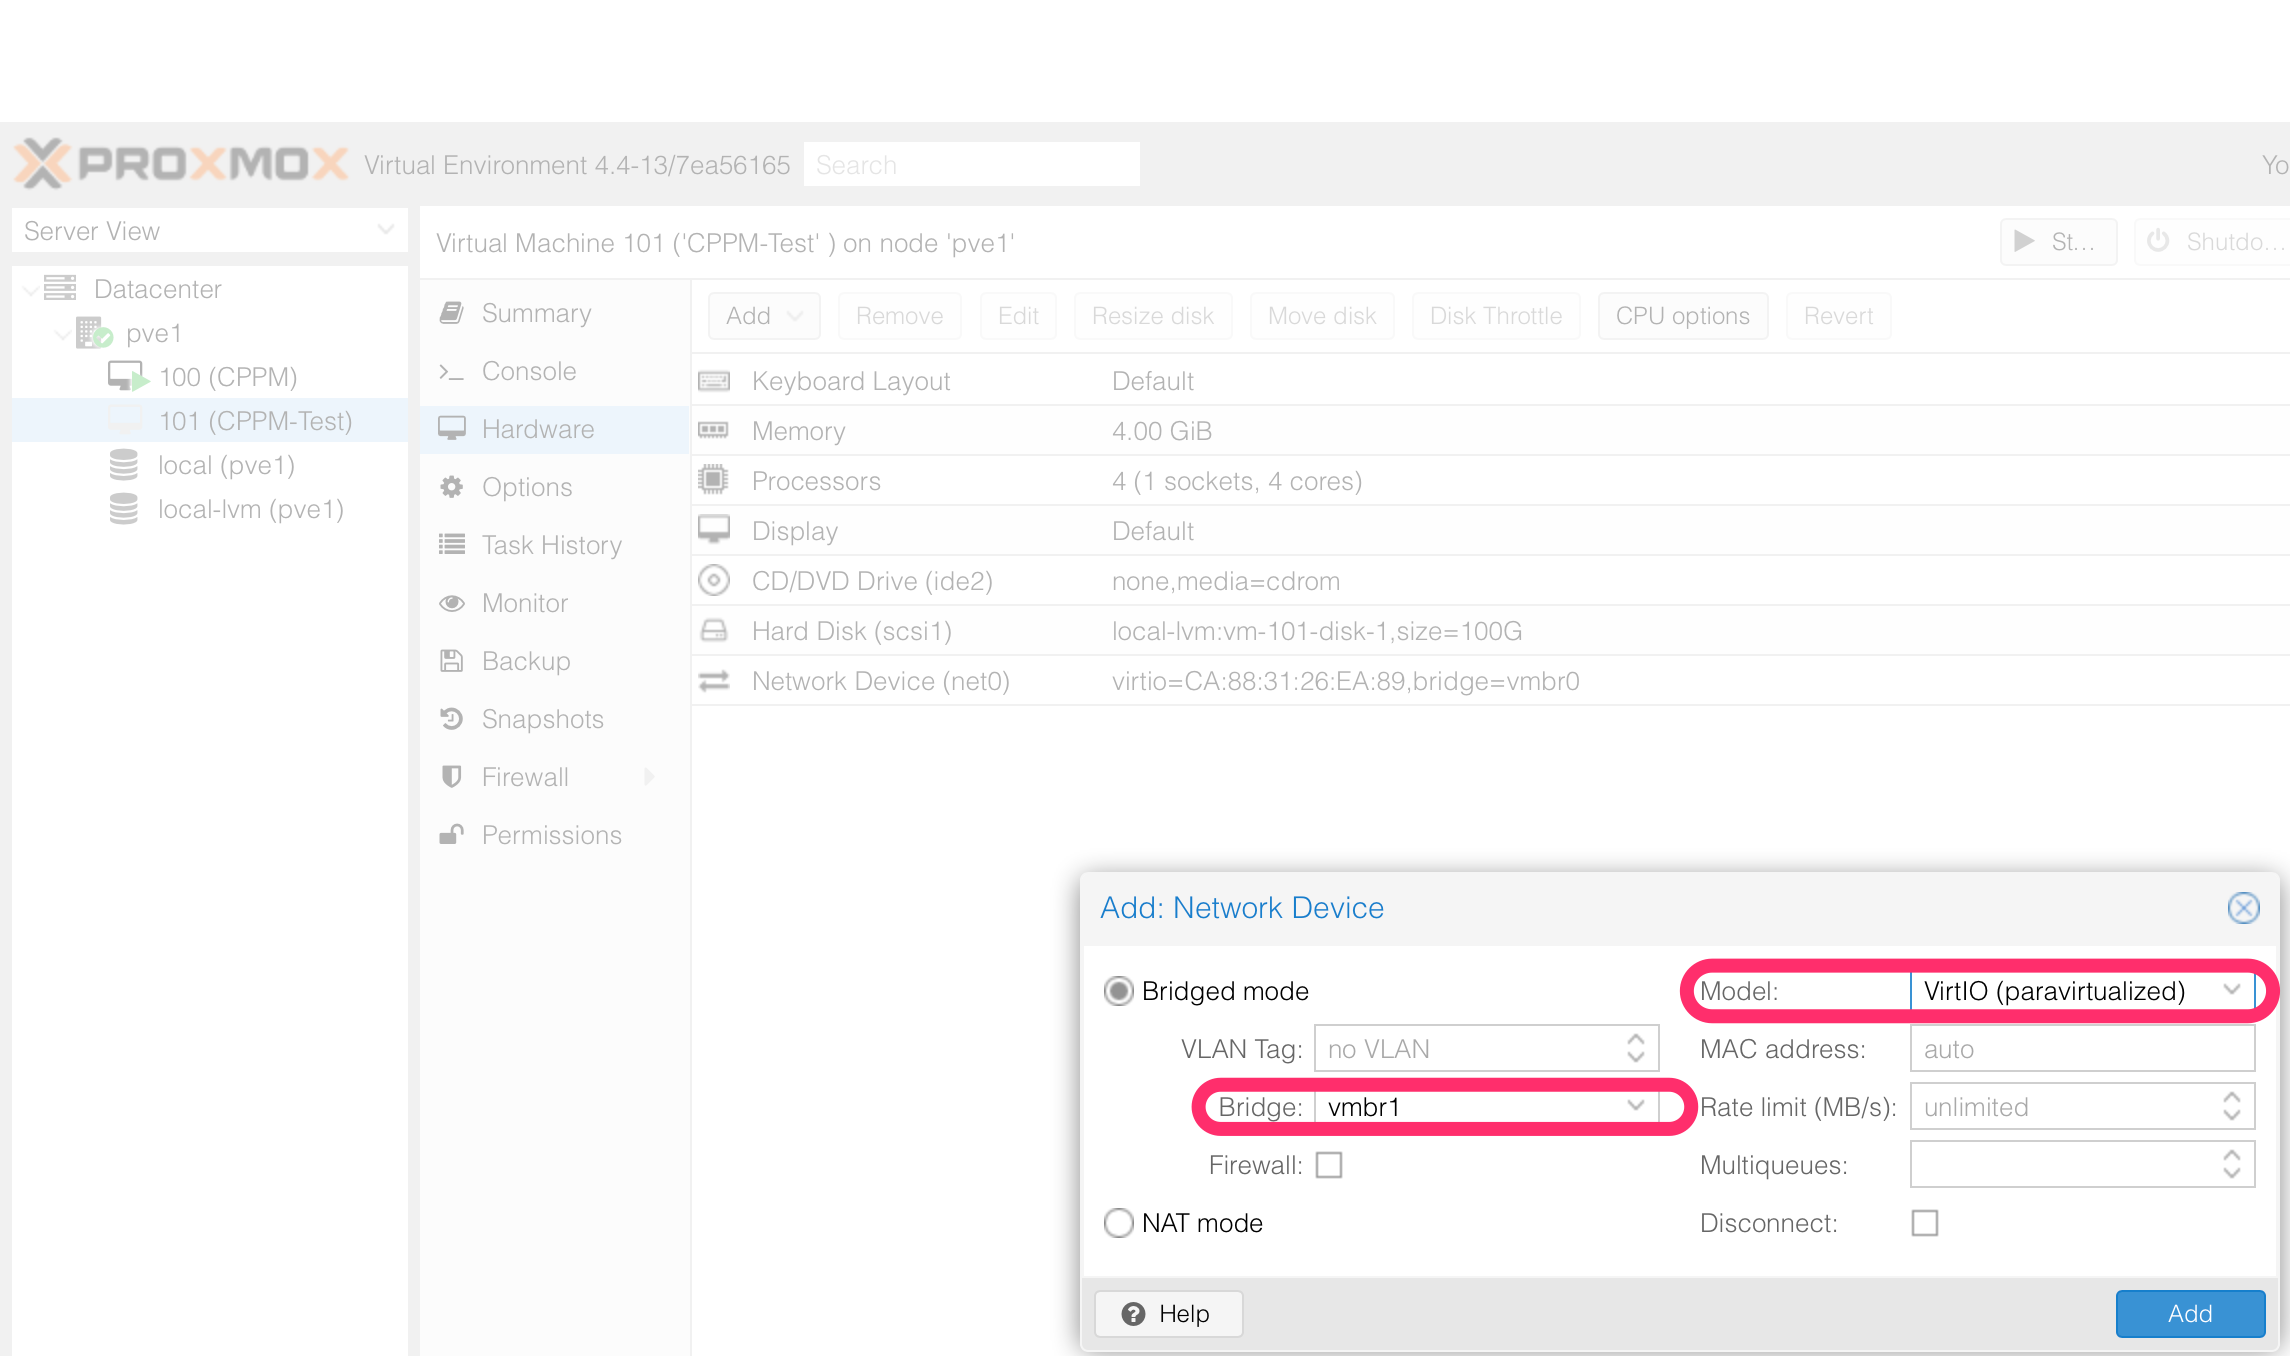Click the CD/DVD Drive disc icon
The image size is (2290, 1356).
click(x=714, y=581)
